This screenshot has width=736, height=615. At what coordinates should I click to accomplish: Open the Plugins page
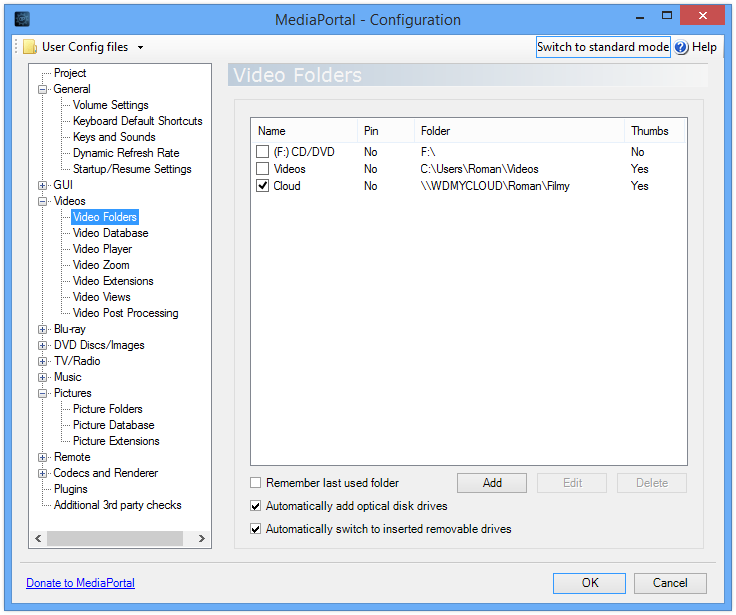tap(70, 489)
